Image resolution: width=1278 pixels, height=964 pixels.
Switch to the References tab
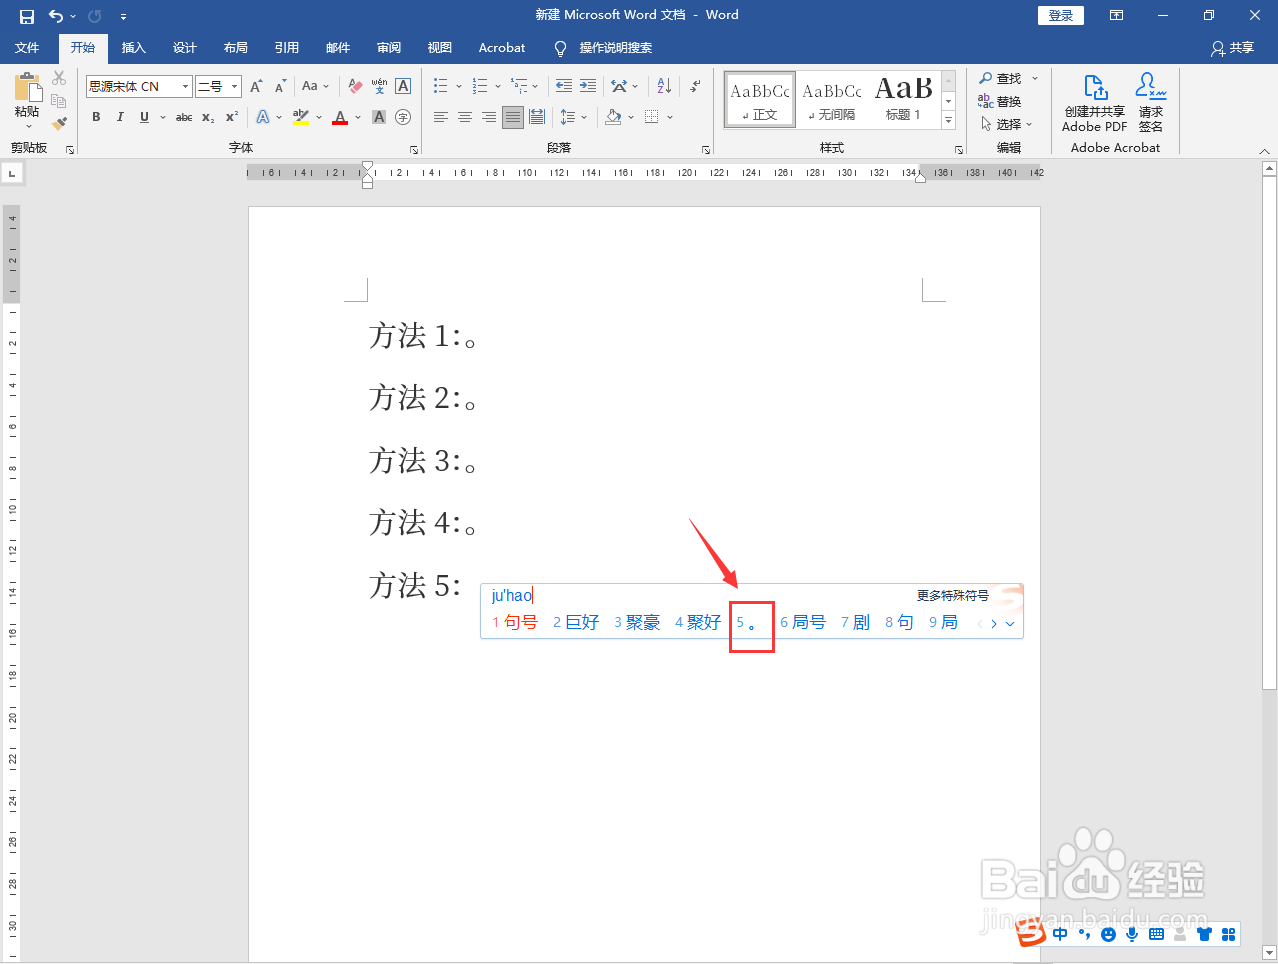[x=287, y=48]
